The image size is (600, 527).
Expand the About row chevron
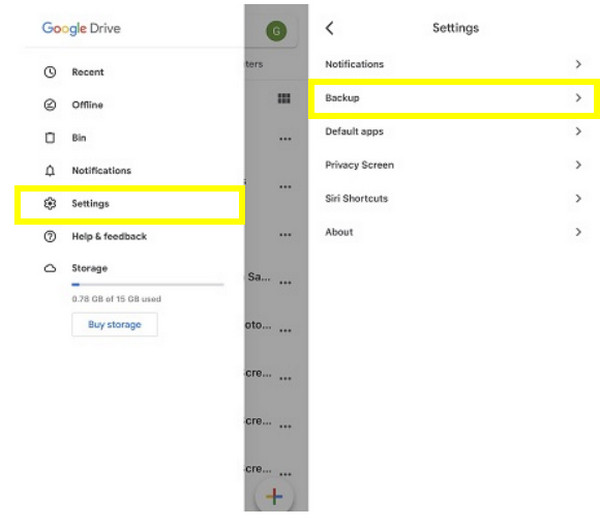pos(578,232)
